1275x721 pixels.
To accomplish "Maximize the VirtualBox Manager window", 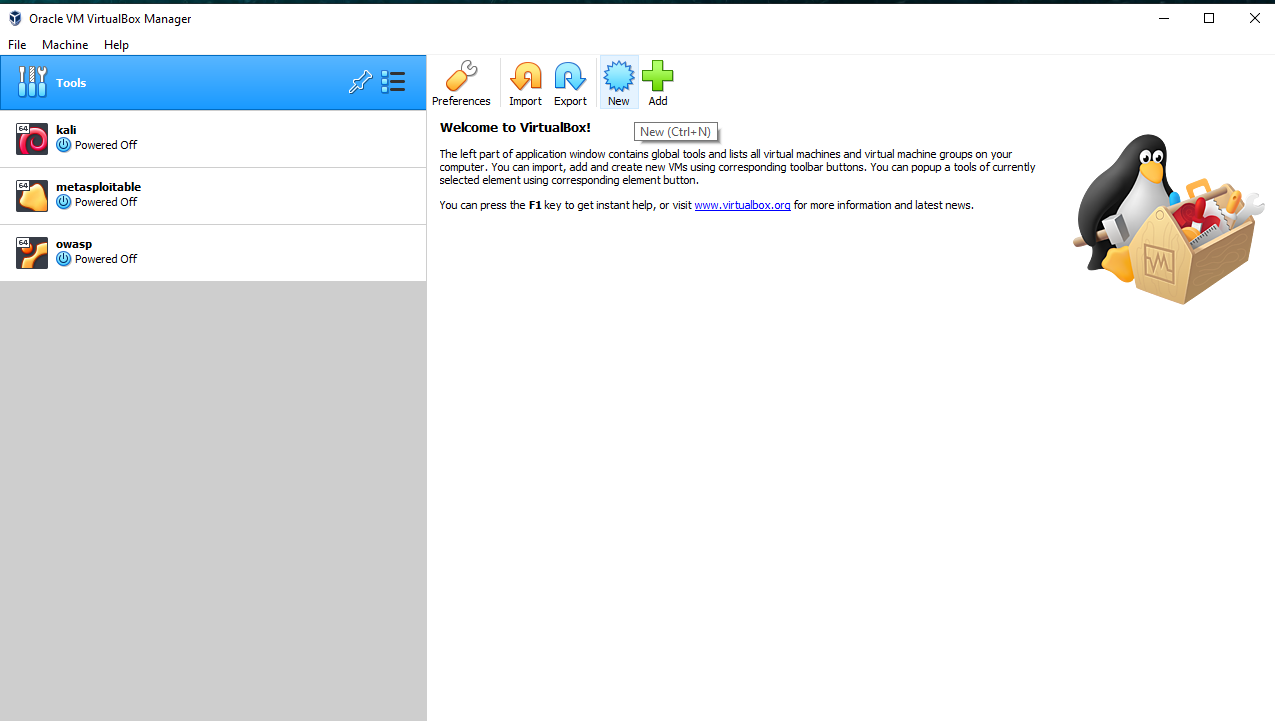I will tap(1209, 18).
